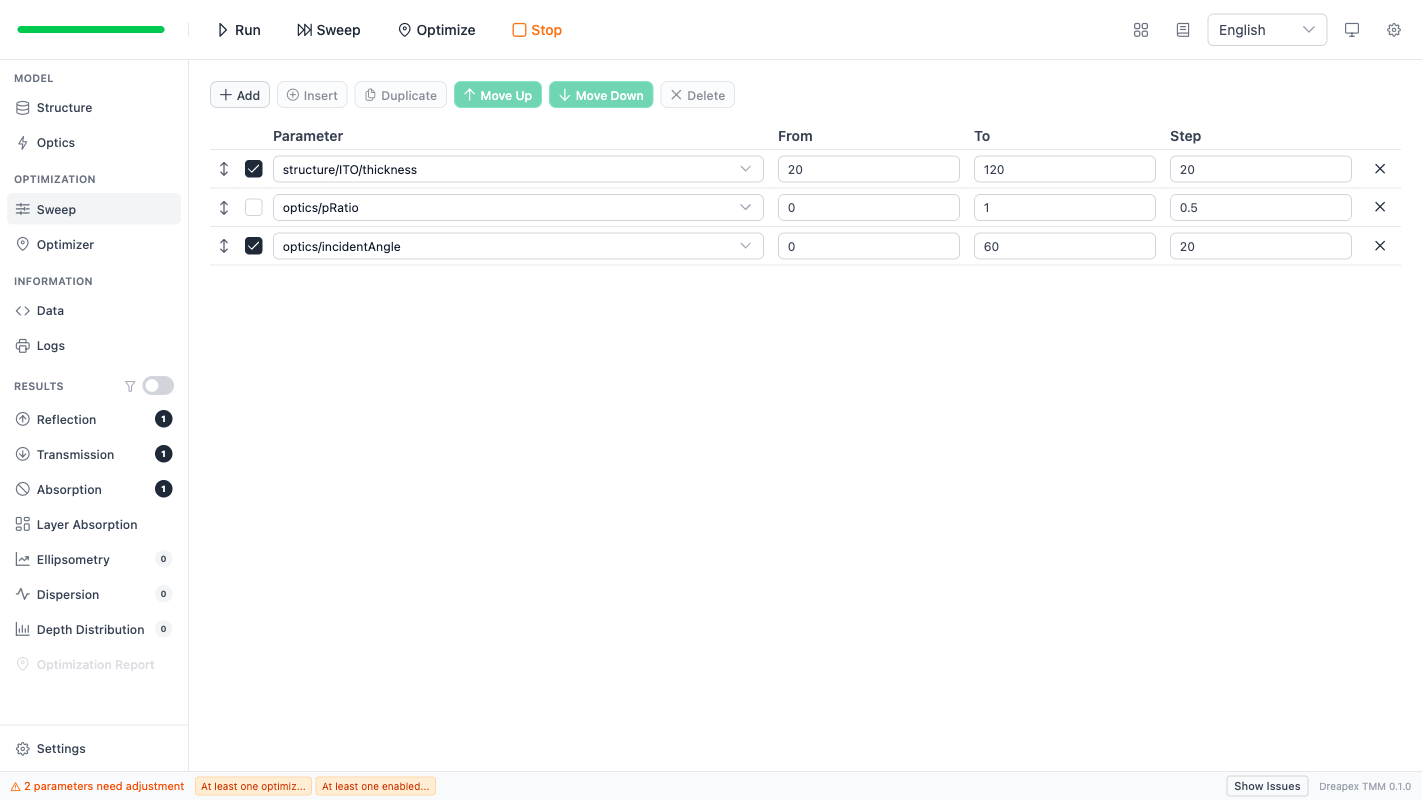Open settings gear icon in top-right corner
Image resolution: width=1422 pixels, height=800 pixels.
point(1394,30)
